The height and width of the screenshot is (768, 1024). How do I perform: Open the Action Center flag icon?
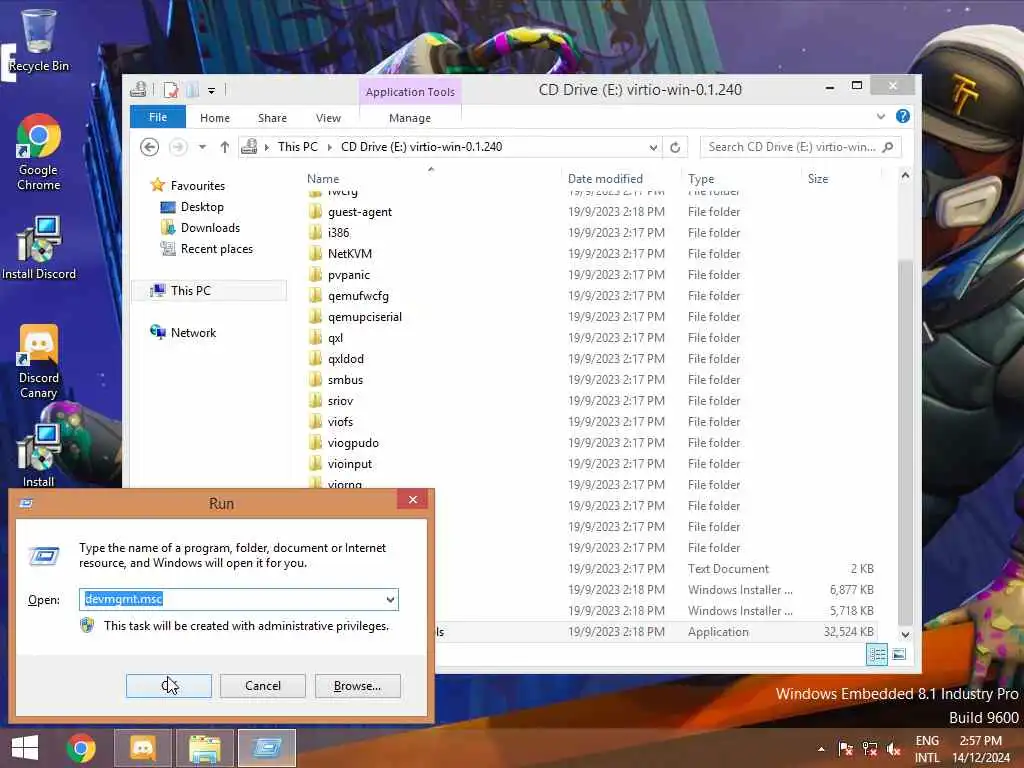coord(845,748)
